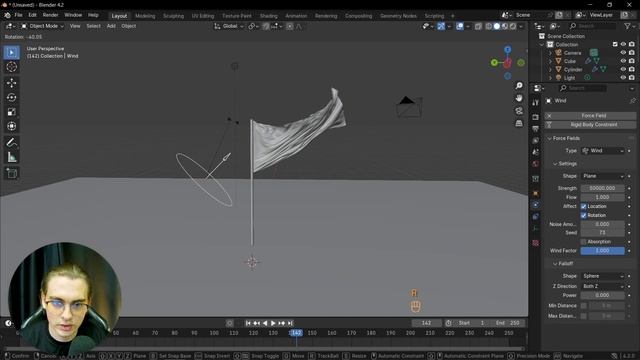The height and width of the screenshot is (360, 640).
Task: Select the Move tool
Action: click(11, 83)
